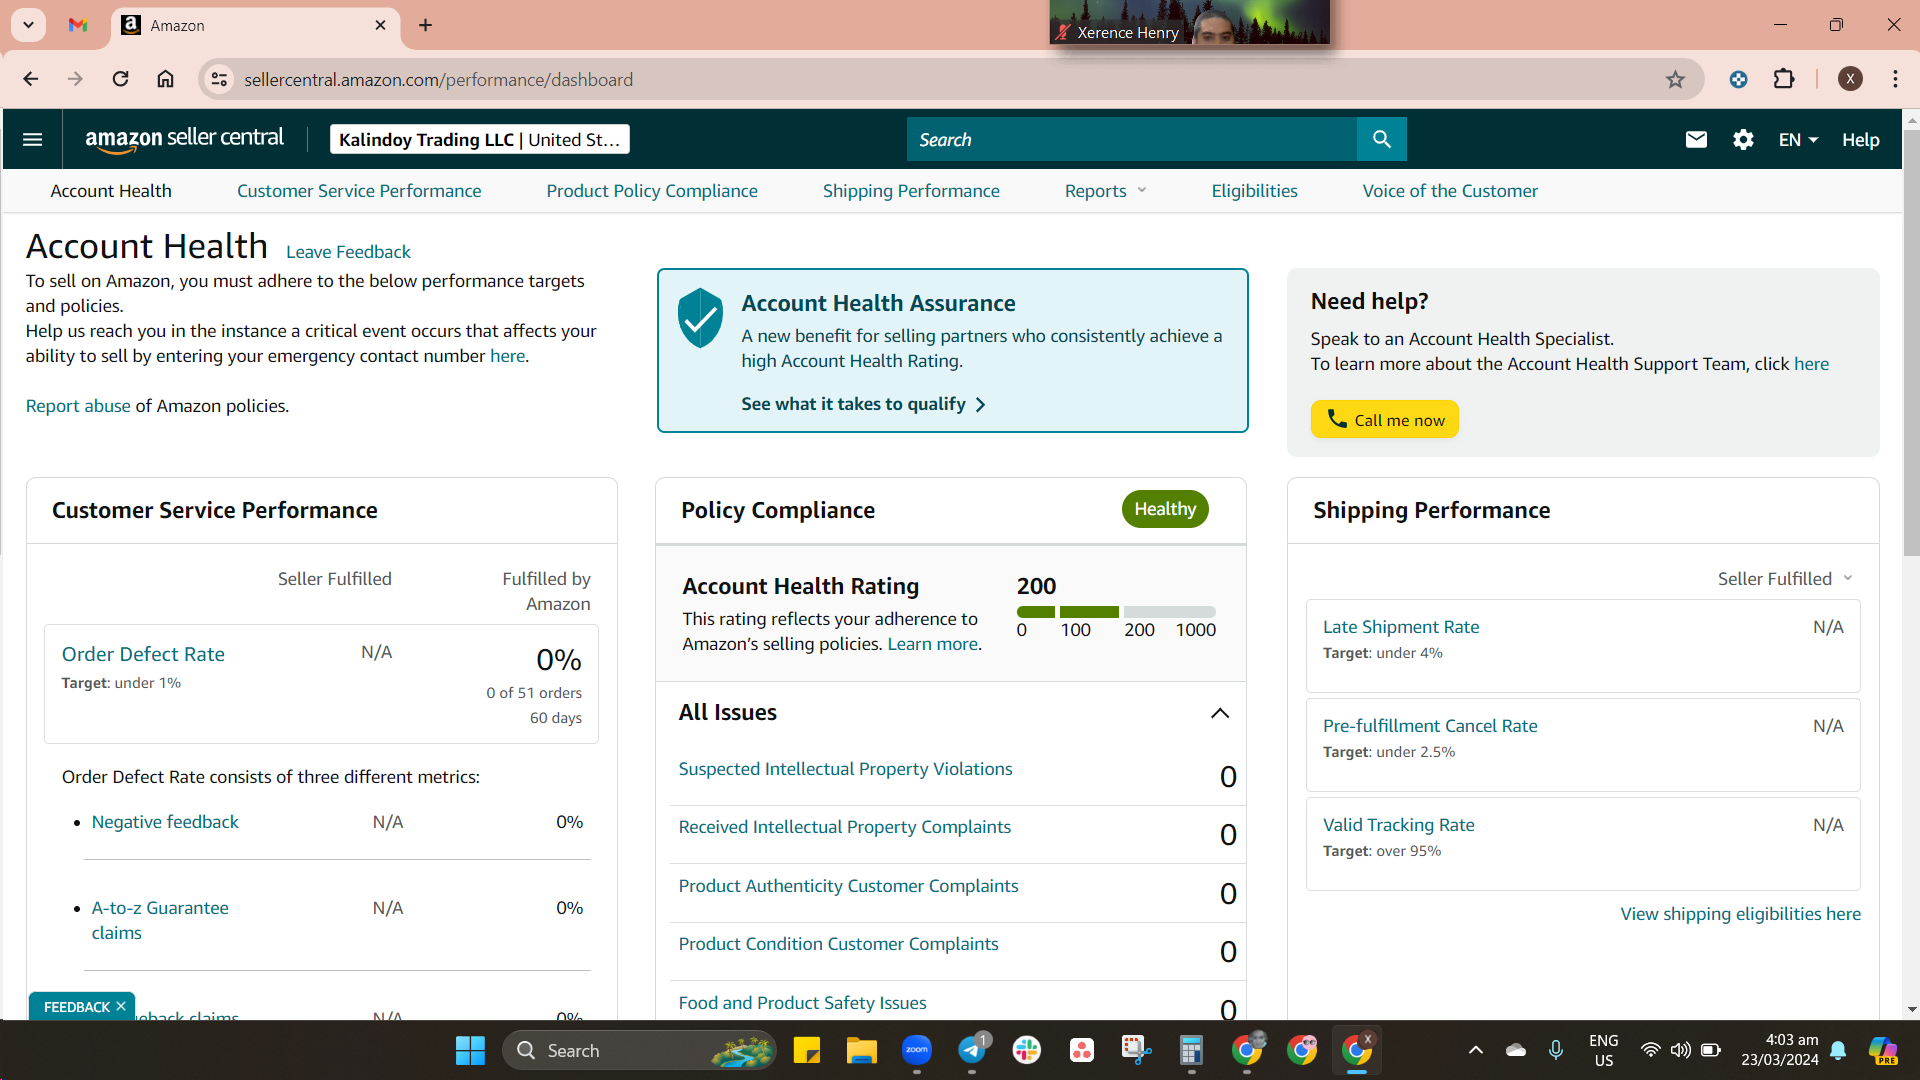The width and height of the screenshot is (1920, 1080).
Task: Open a new browser tab
Action: (425, 25)
